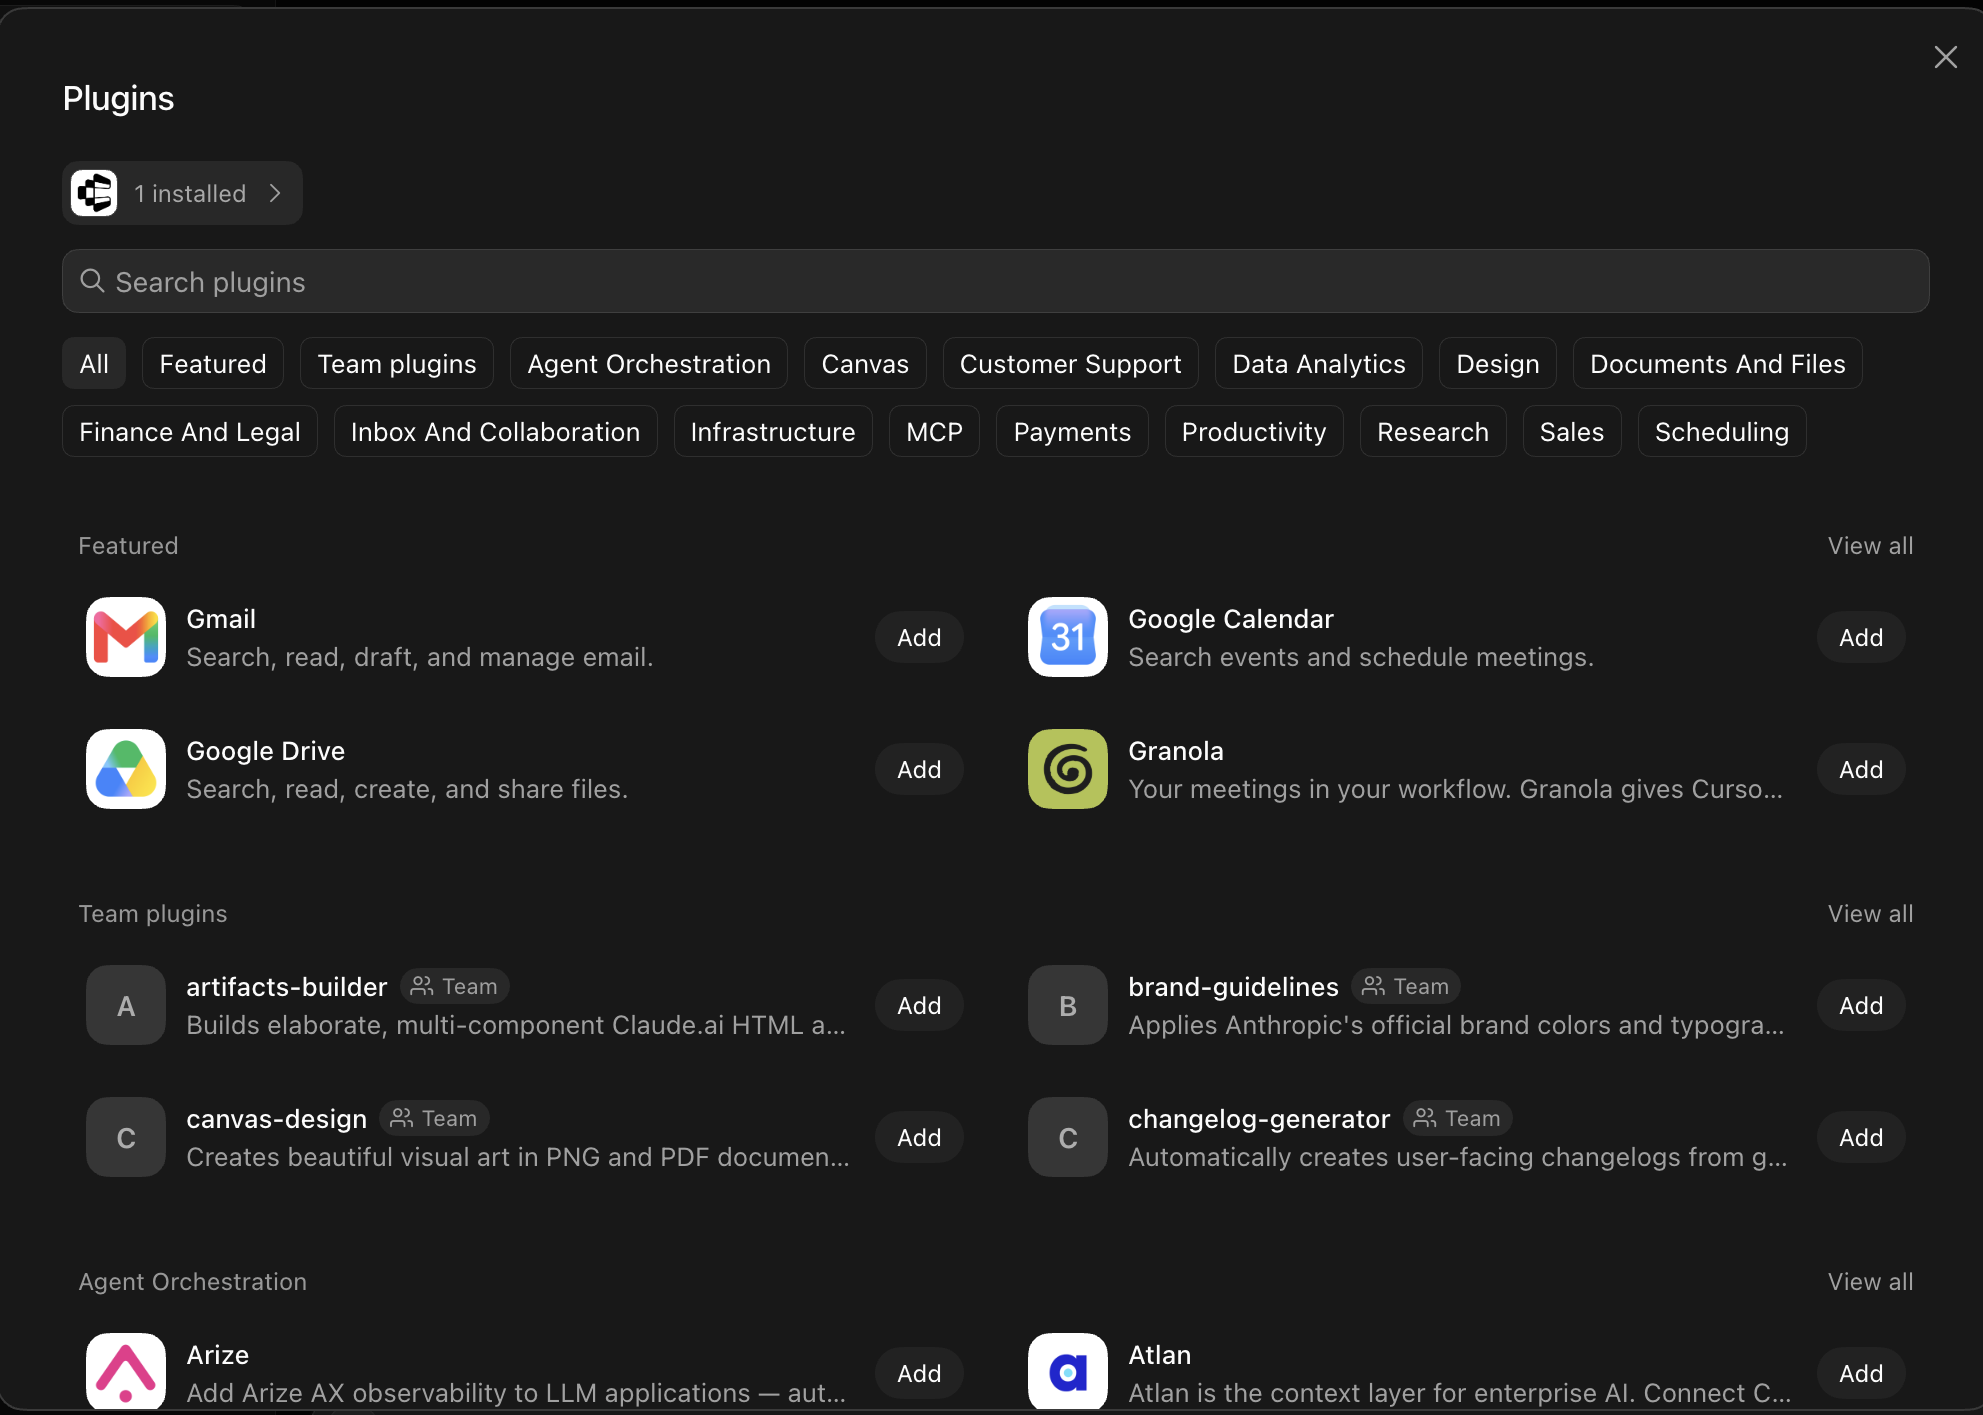Screen dimensions: 1983x1415
Task: Show Productivity category plugins
Action: pos(1254,431)
